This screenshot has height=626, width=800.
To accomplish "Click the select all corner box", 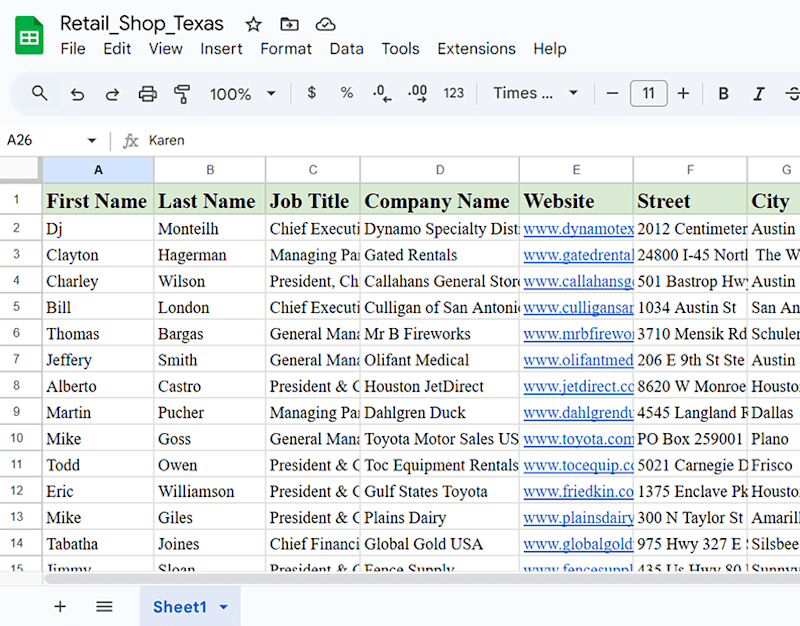I will click(20, 170).
